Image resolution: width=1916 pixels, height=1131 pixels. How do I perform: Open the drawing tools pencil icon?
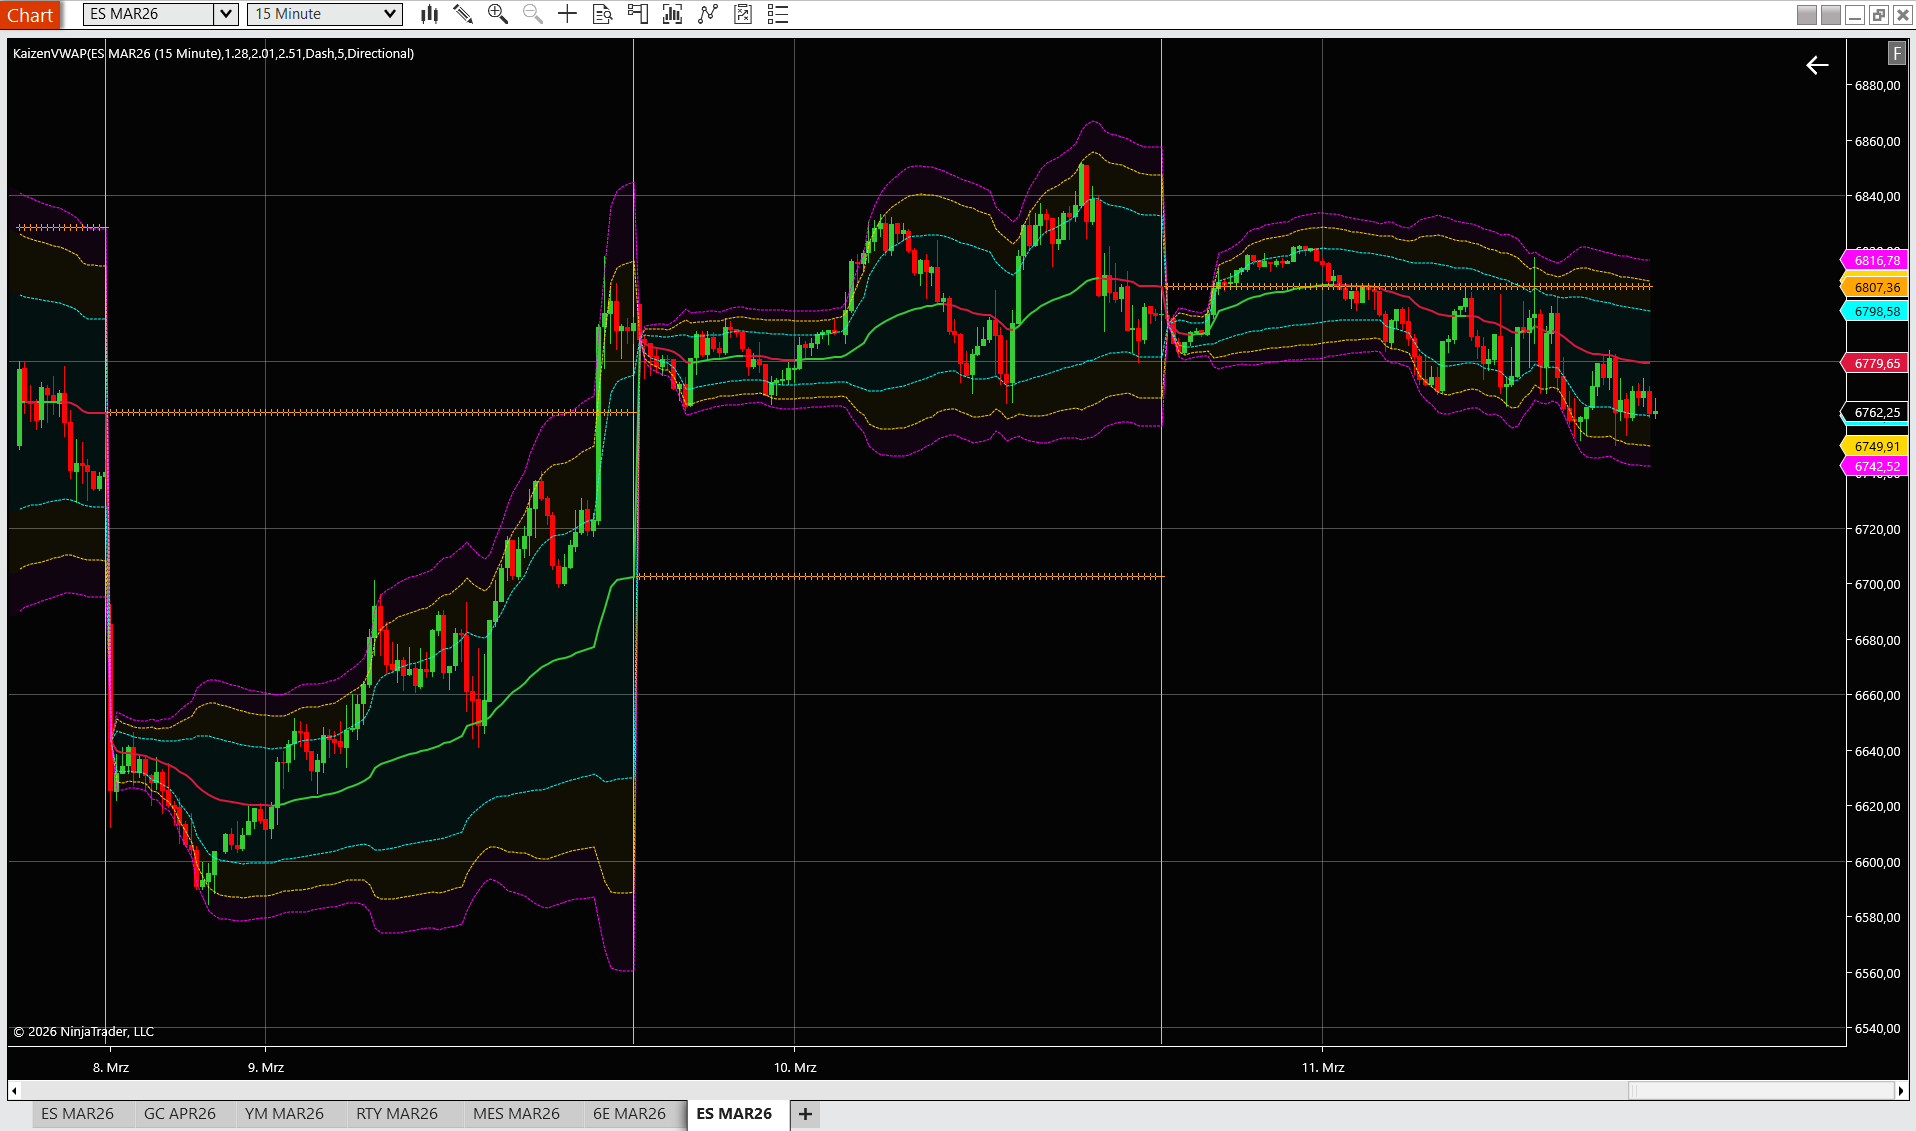point(462,14)
